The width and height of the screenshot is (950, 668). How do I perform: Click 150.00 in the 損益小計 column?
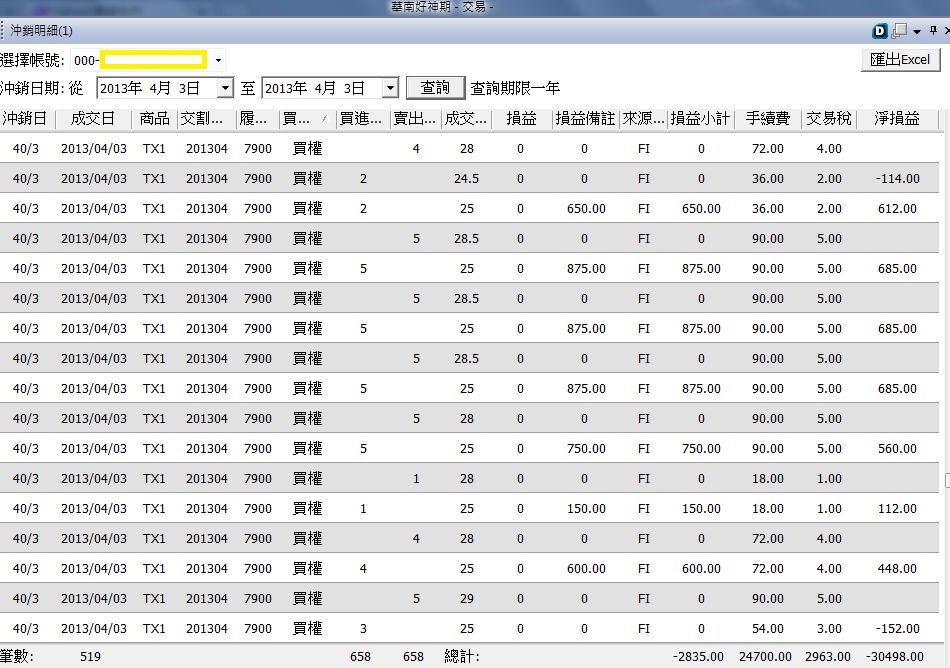click(x=701, y=509)
